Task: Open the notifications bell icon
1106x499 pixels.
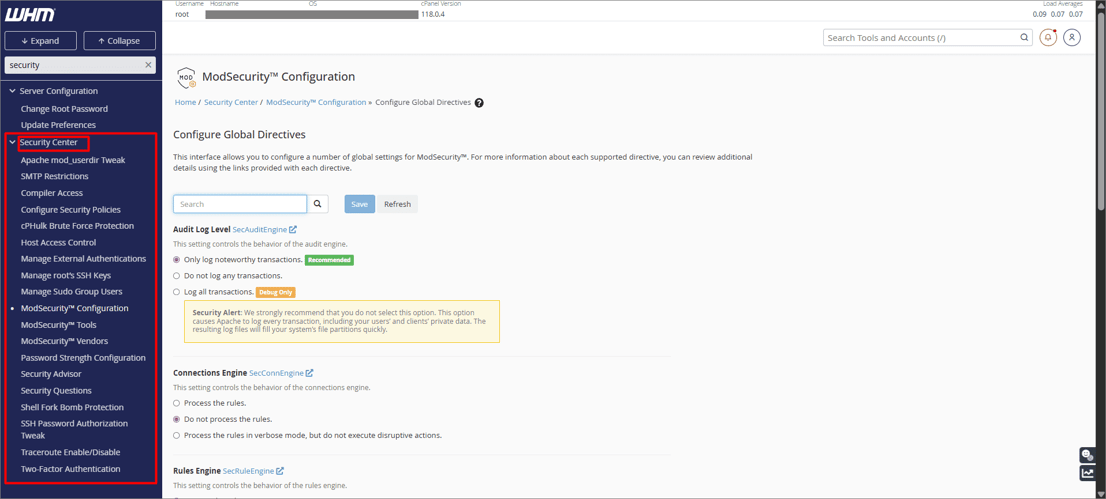Action: (1048, 38)
